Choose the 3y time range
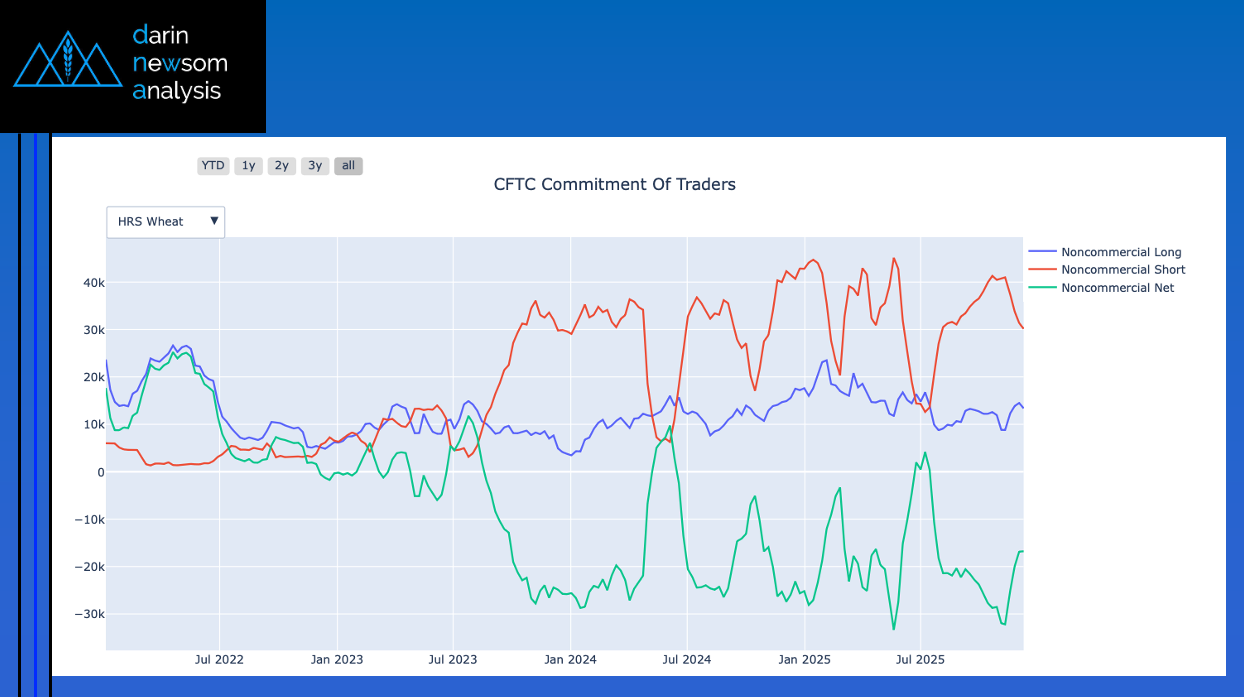 (x=315, y=166)
